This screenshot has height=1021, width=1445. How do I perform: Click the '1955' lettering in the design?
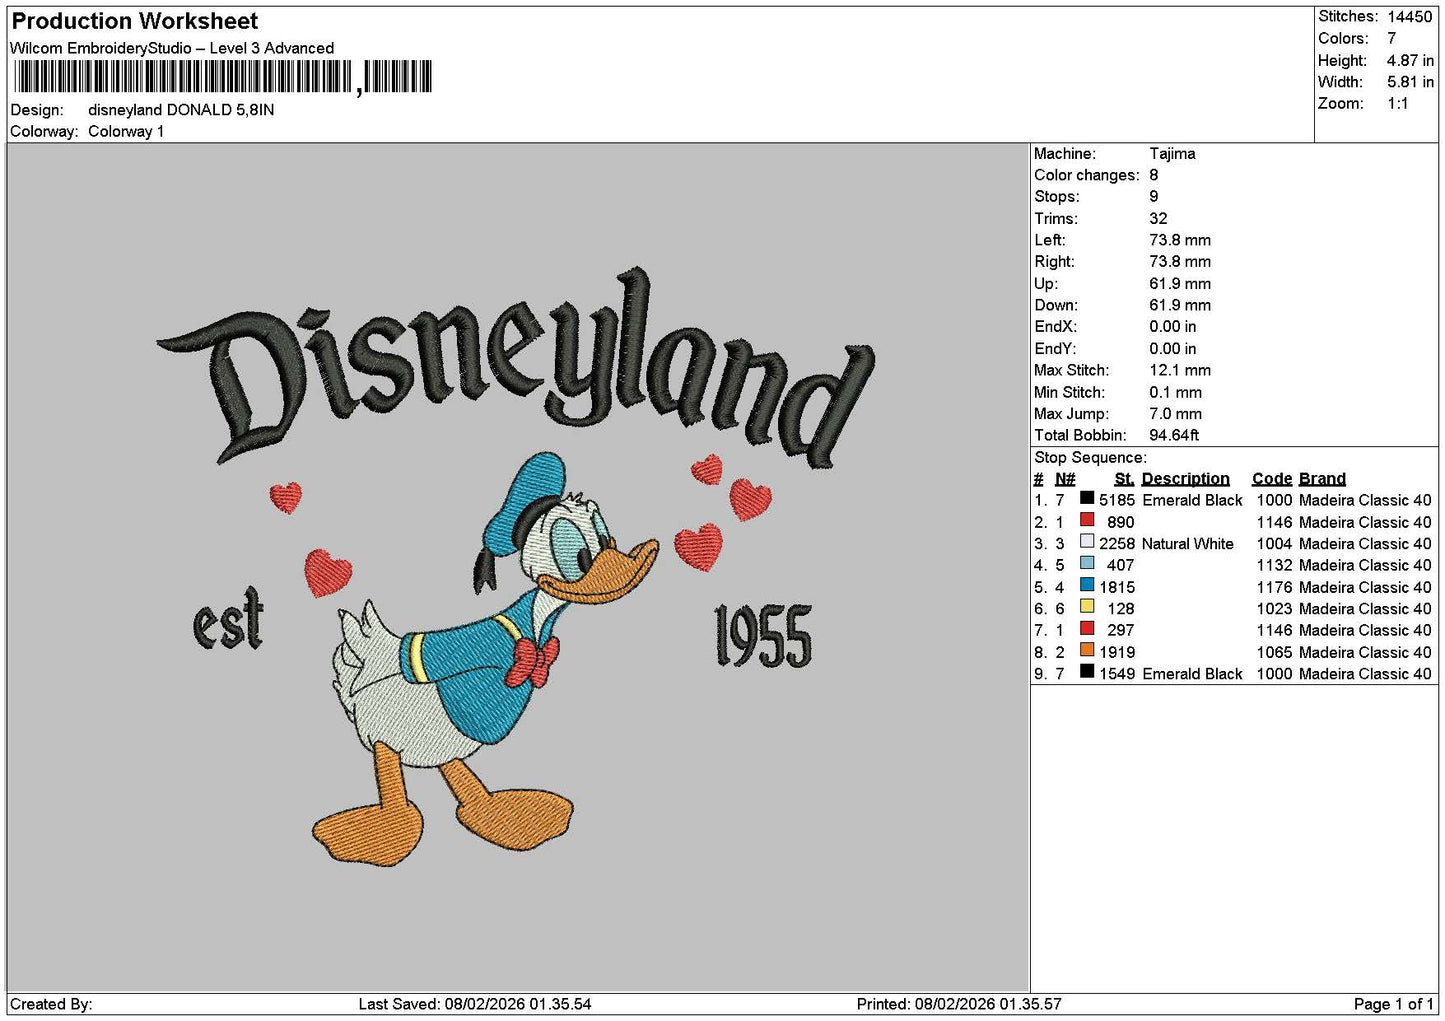(x=764, y=636)
